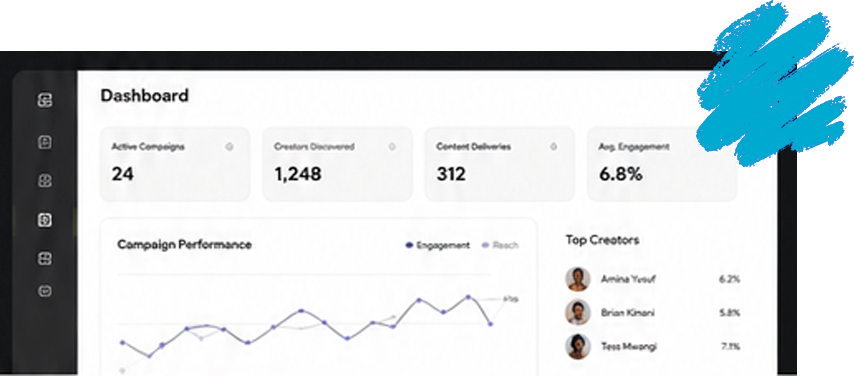Select creator name Tess Mwangi

629,347
